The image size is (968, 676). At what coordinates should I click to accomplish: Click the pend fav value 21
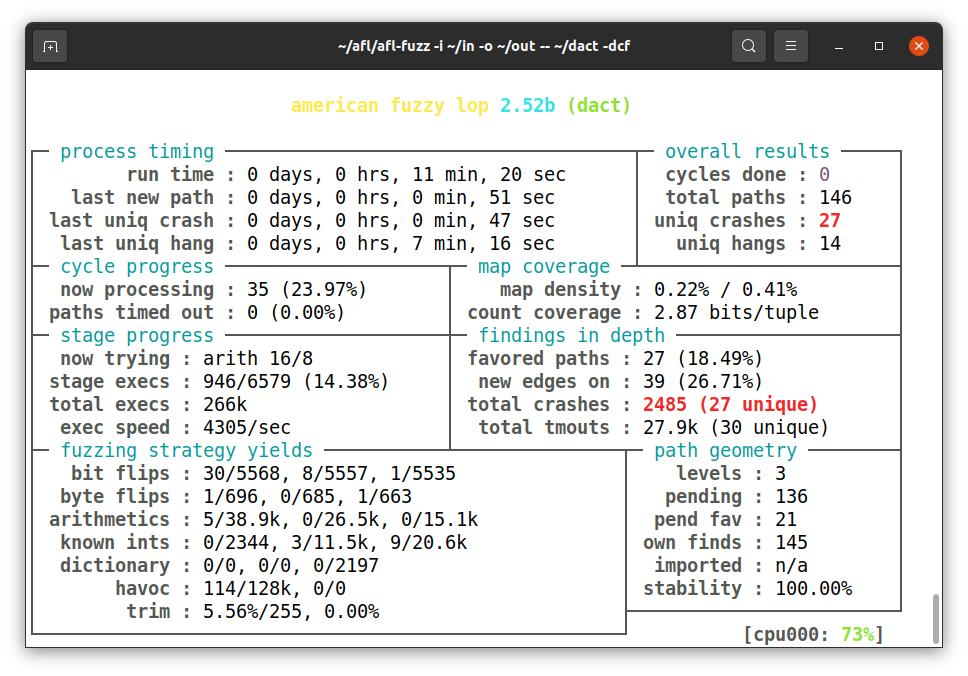point(786,519)
